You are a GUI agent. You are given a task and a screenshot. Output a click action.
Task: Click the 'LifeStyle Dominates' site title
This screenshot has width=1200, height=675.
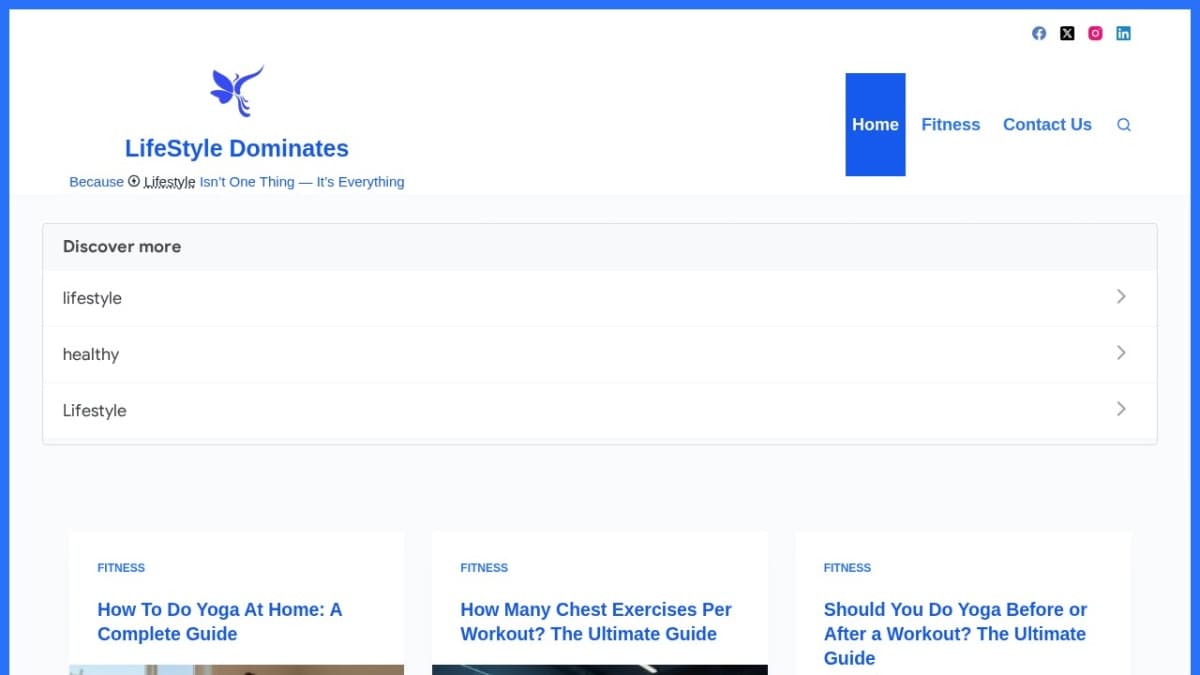(237, 149)
